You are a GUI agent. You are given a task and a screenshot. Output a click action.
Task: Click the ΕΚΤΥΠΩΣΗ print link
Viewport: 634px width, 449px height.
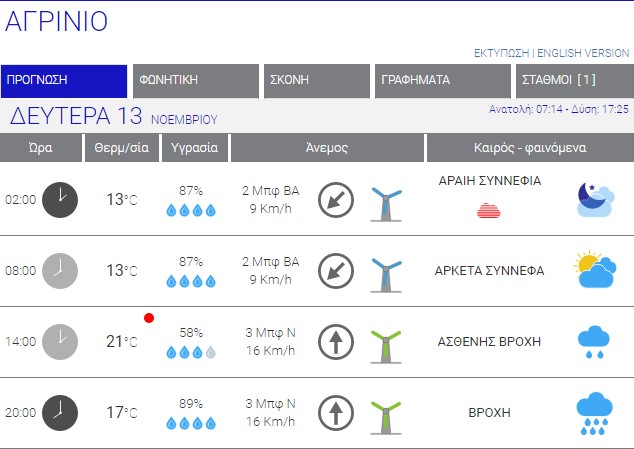(x=501, y=53)
